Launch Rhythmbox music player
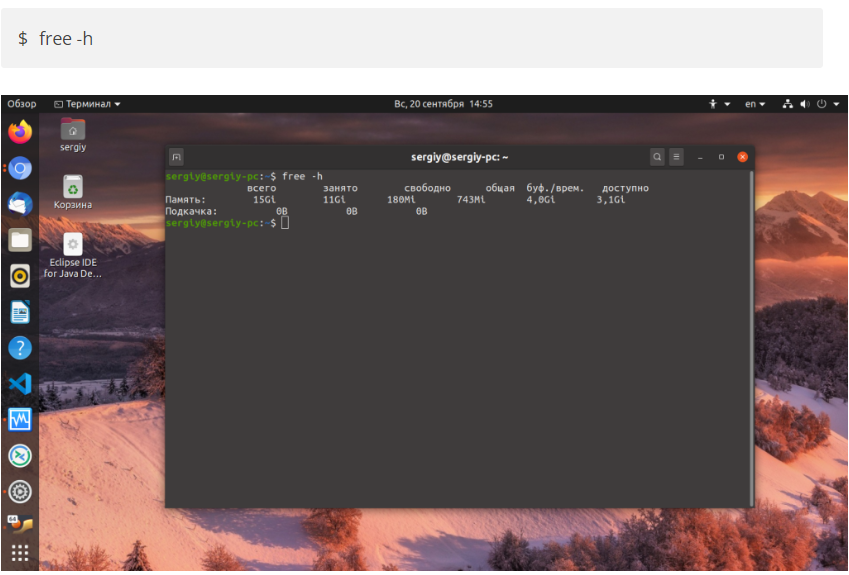Viewport: 849px width, 575px height. [20, 276]
